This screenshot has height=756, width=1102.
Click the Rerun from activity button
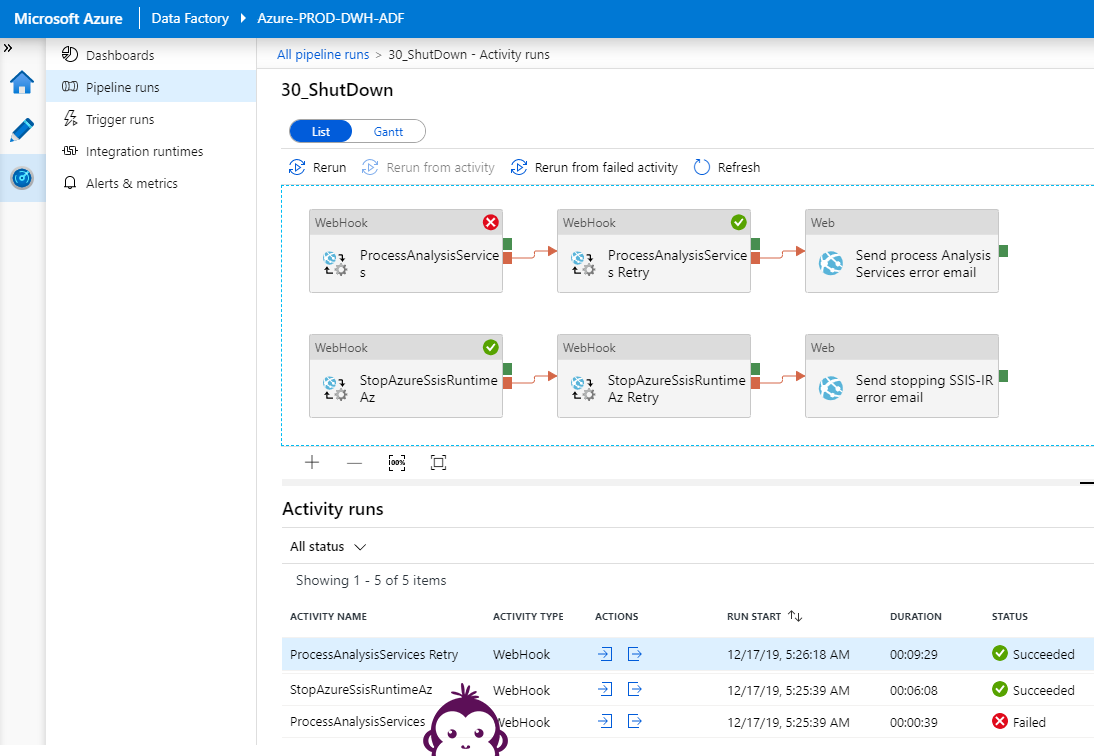point(428,167)
